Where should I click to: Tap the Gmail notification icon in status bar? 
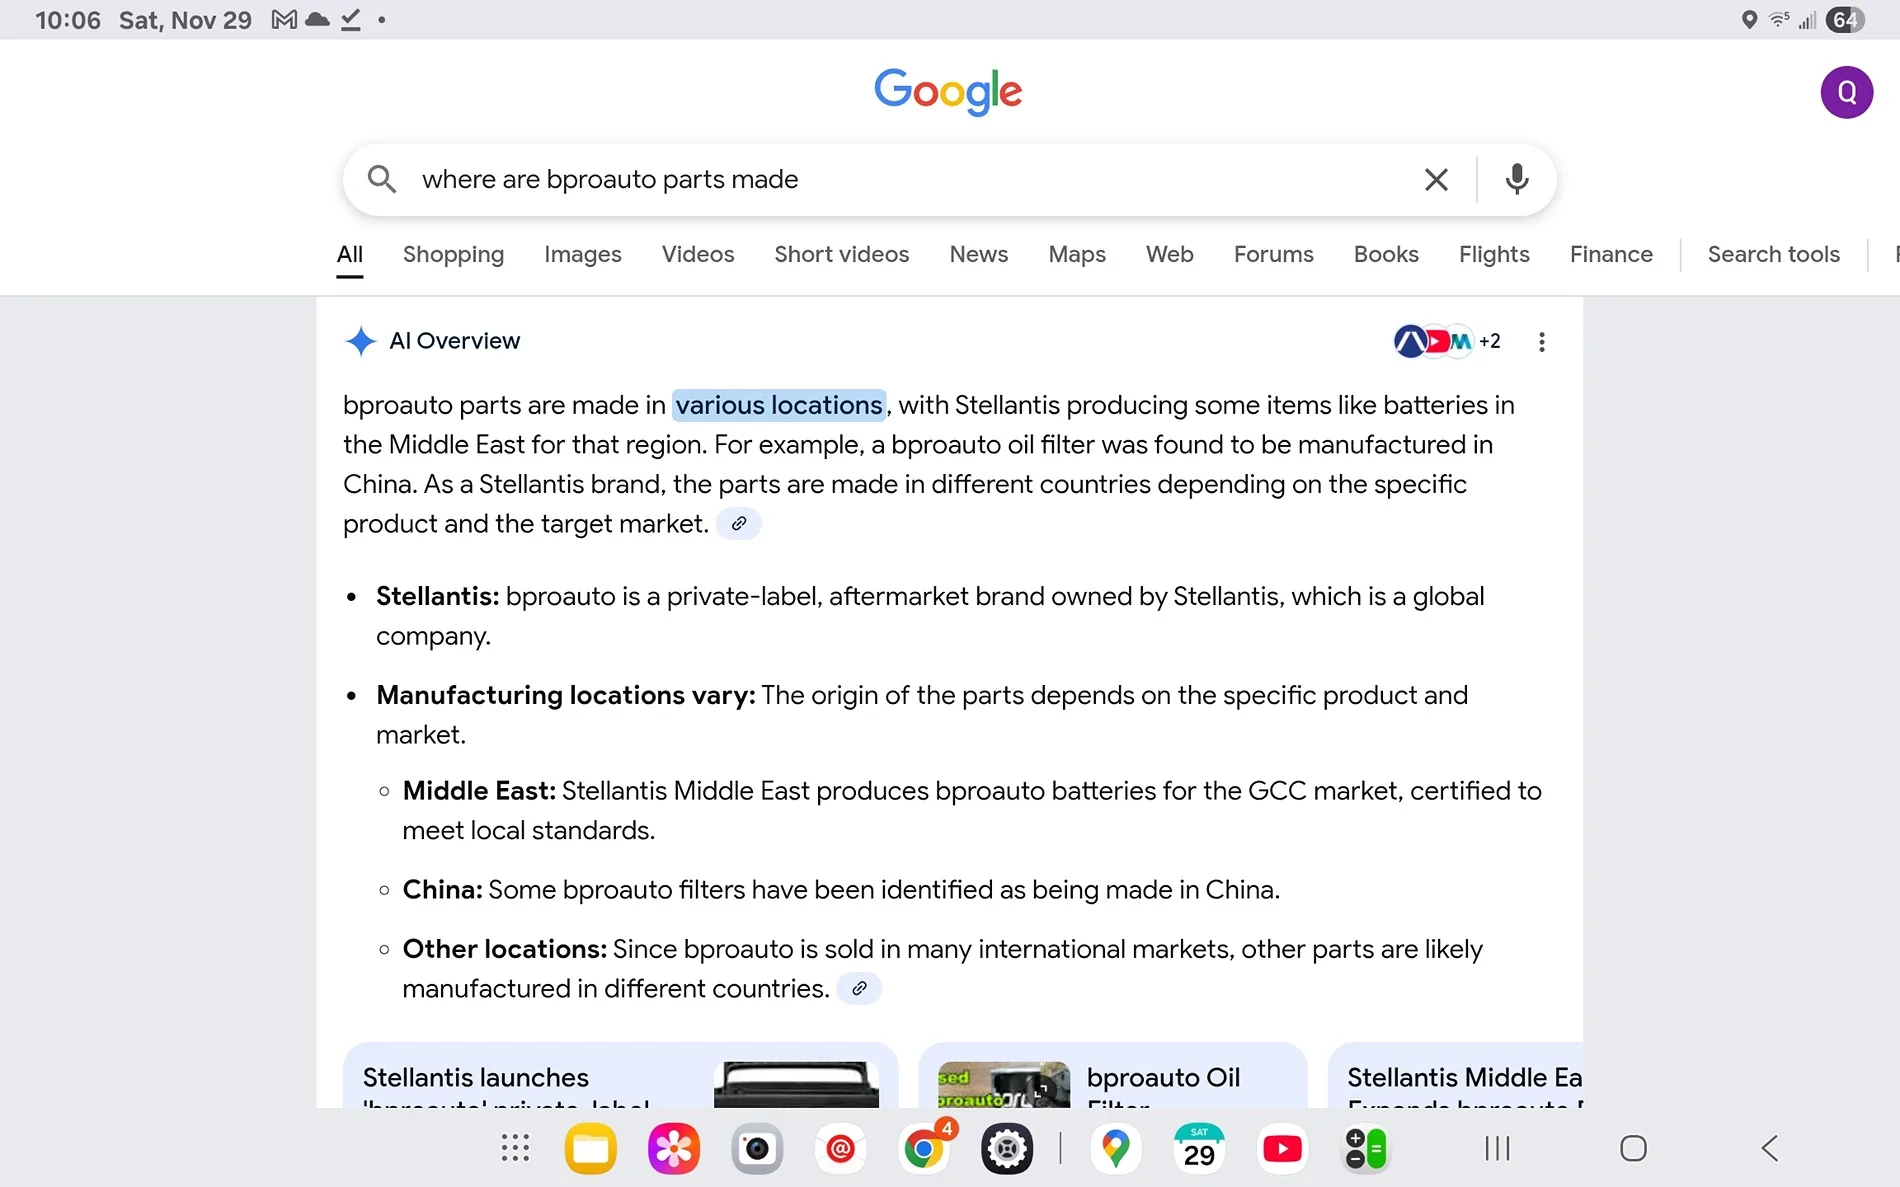tap(284, 19)
